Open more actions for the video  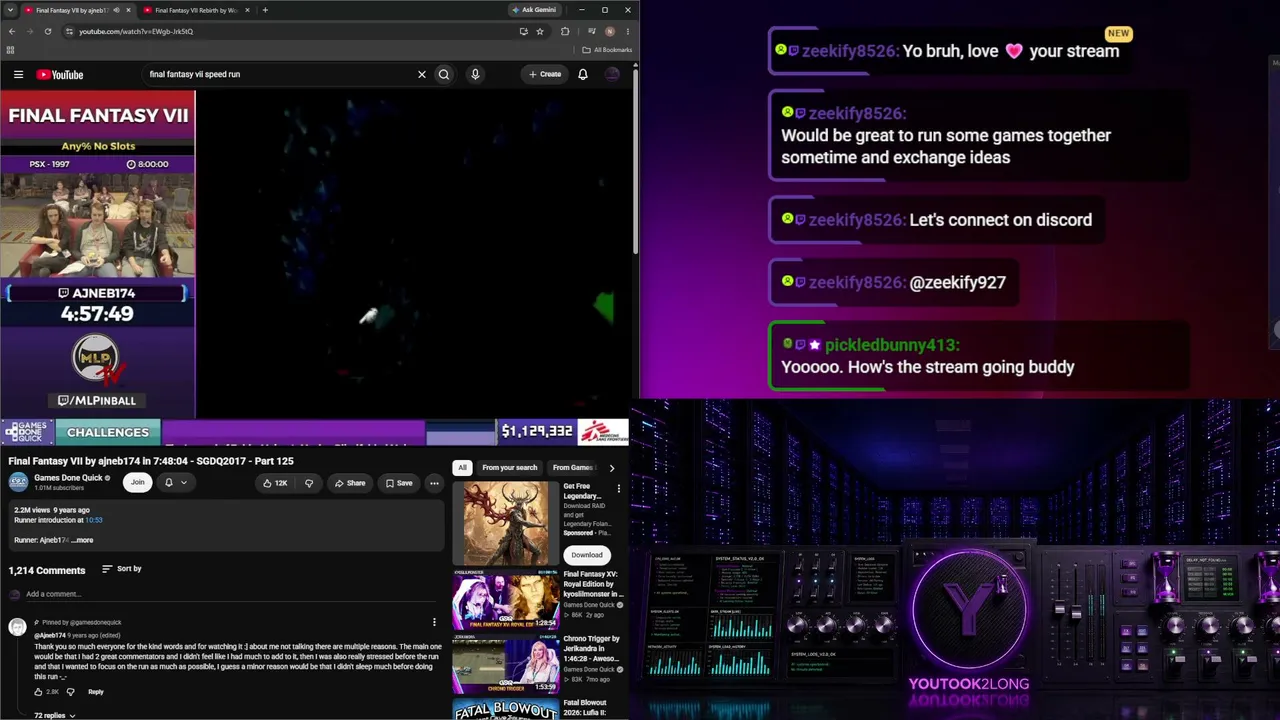click(x=434, y=483)
